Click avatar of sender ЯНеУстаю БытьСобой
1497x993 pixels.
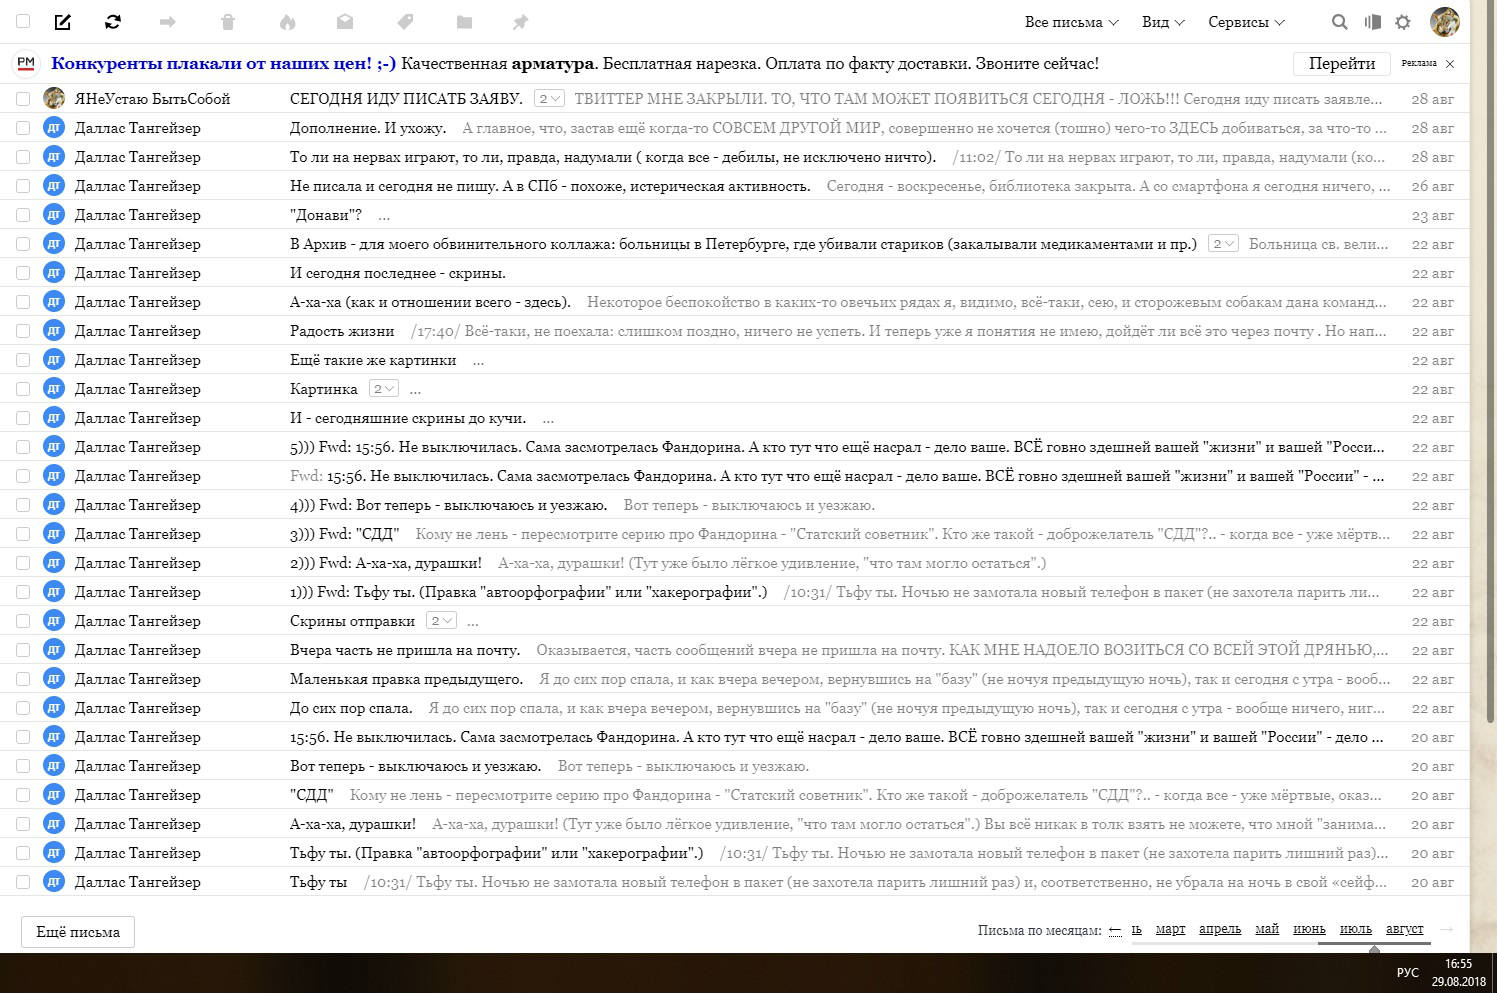point(54,98)
